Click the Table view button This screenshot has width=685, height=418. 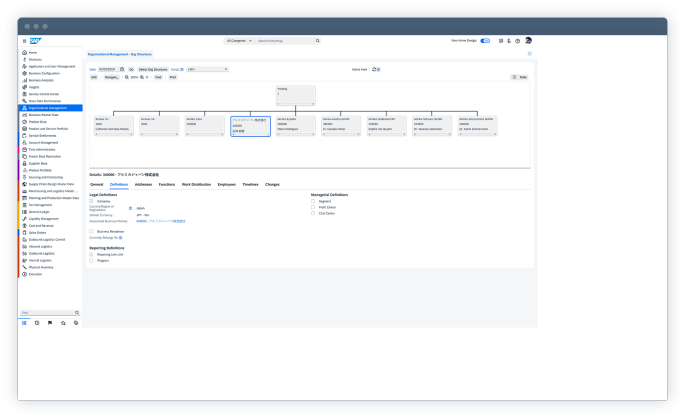[x=520, y=77]
